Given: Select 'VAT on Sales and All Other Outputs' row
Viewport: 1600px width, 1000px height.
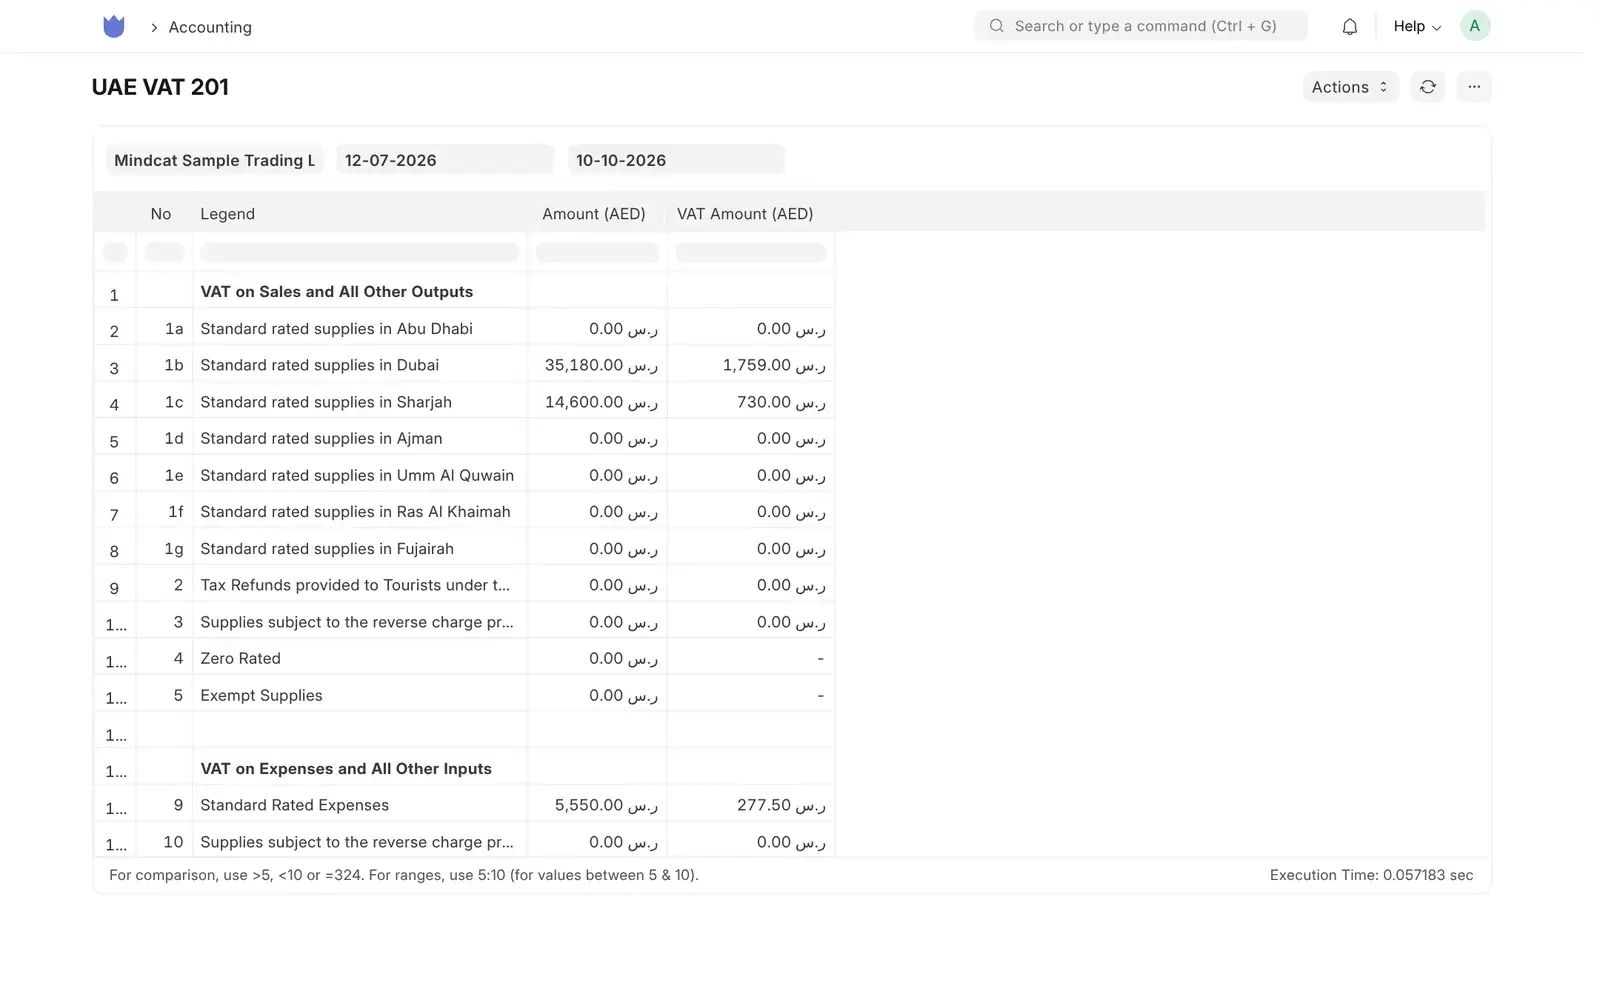Looking at the screenshot, I should pos(336,292).
